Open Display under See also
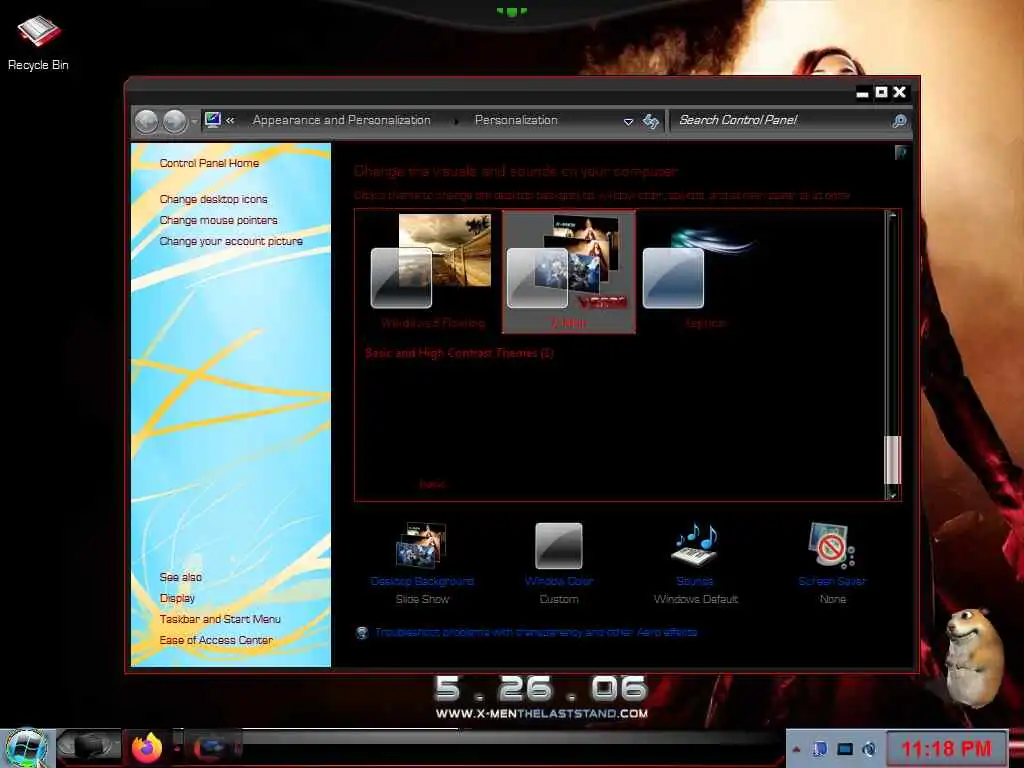The height and width of the screenshot is (768, 1024). tap(177, 598)
